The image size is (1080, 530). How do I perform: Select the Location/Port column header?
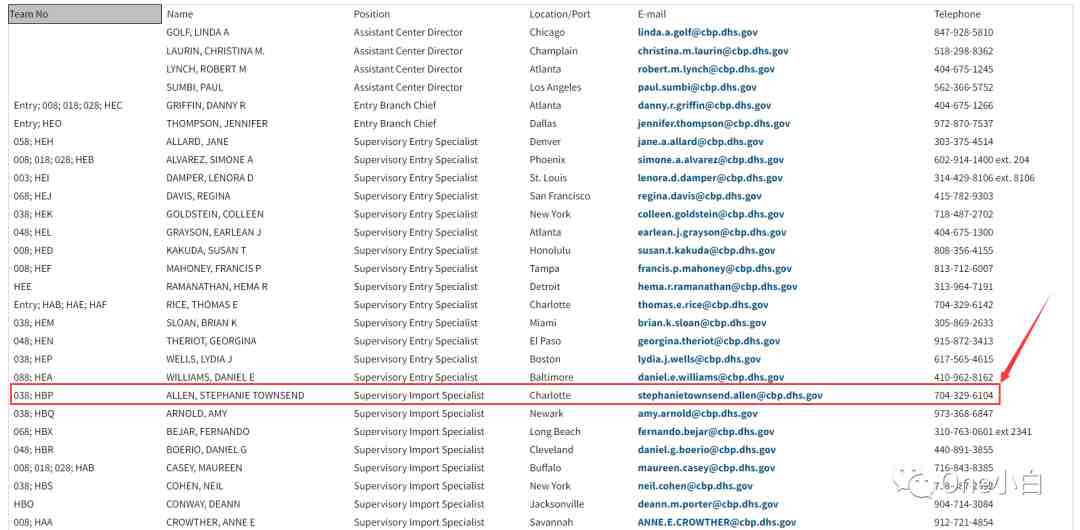560,14
